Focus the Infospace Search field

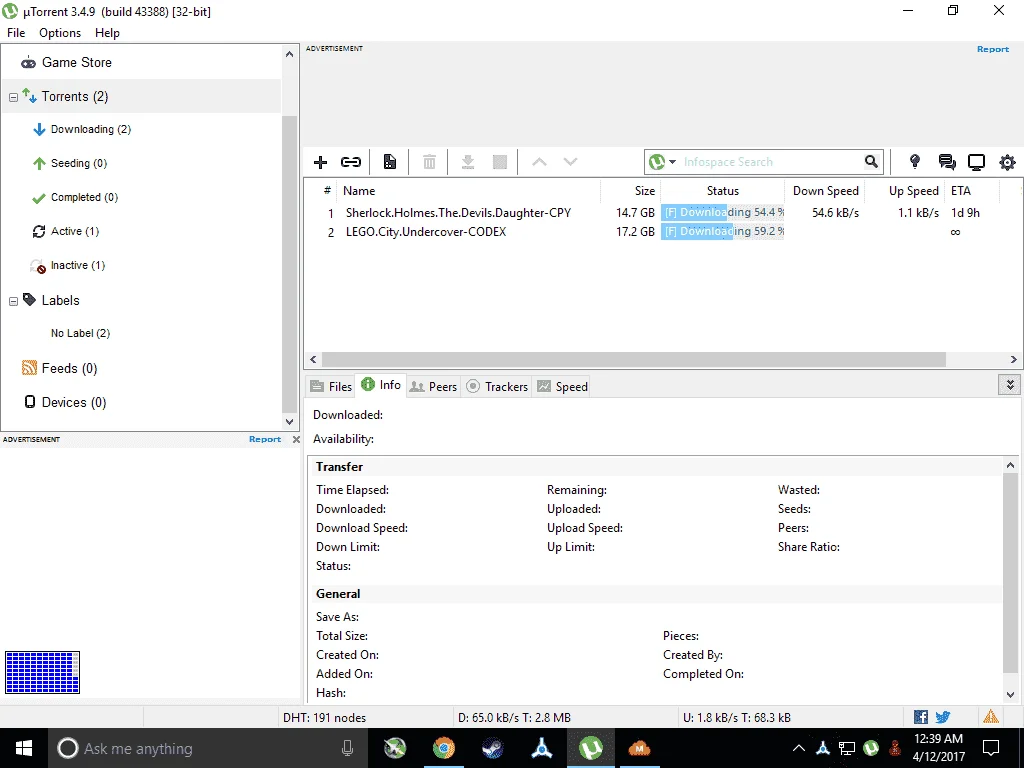[771, 161]
